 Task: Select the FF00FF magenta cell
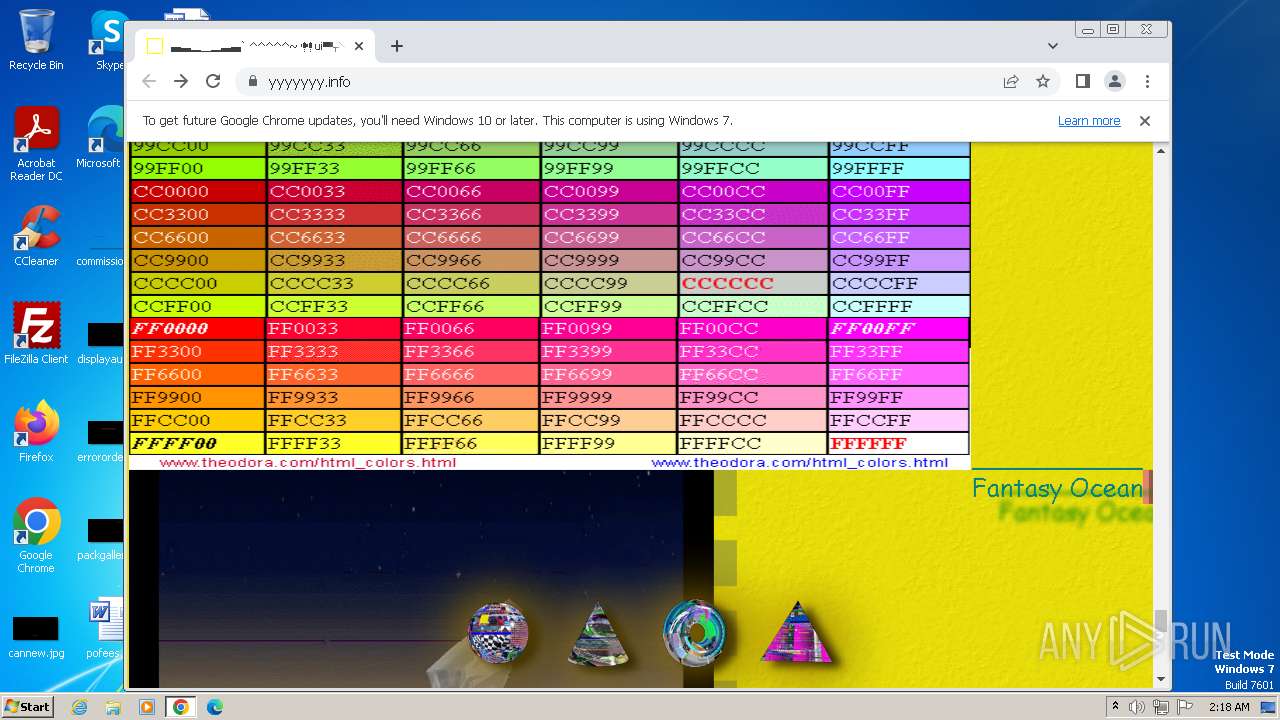[899, 328]
